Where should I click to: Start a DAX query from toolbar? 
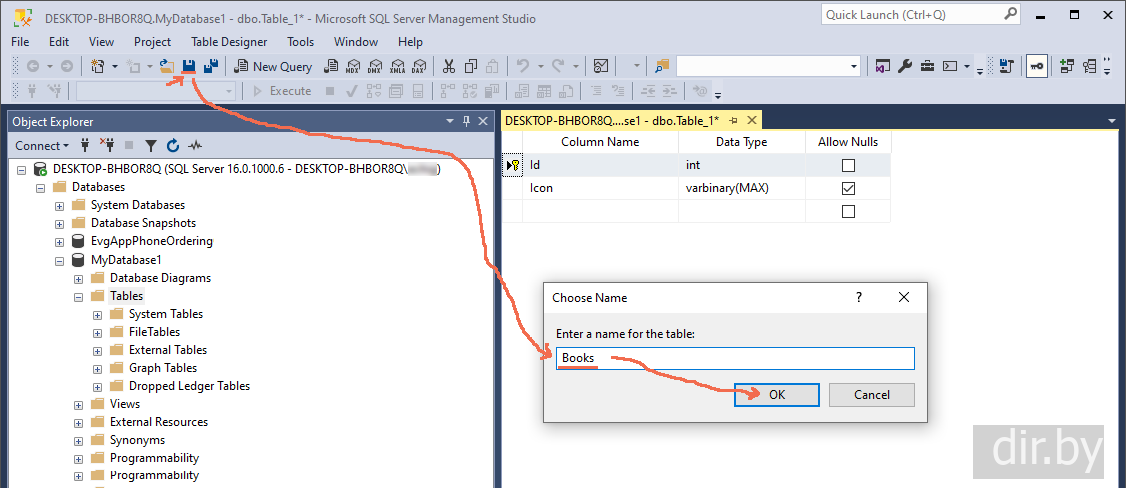pos(419,66)
